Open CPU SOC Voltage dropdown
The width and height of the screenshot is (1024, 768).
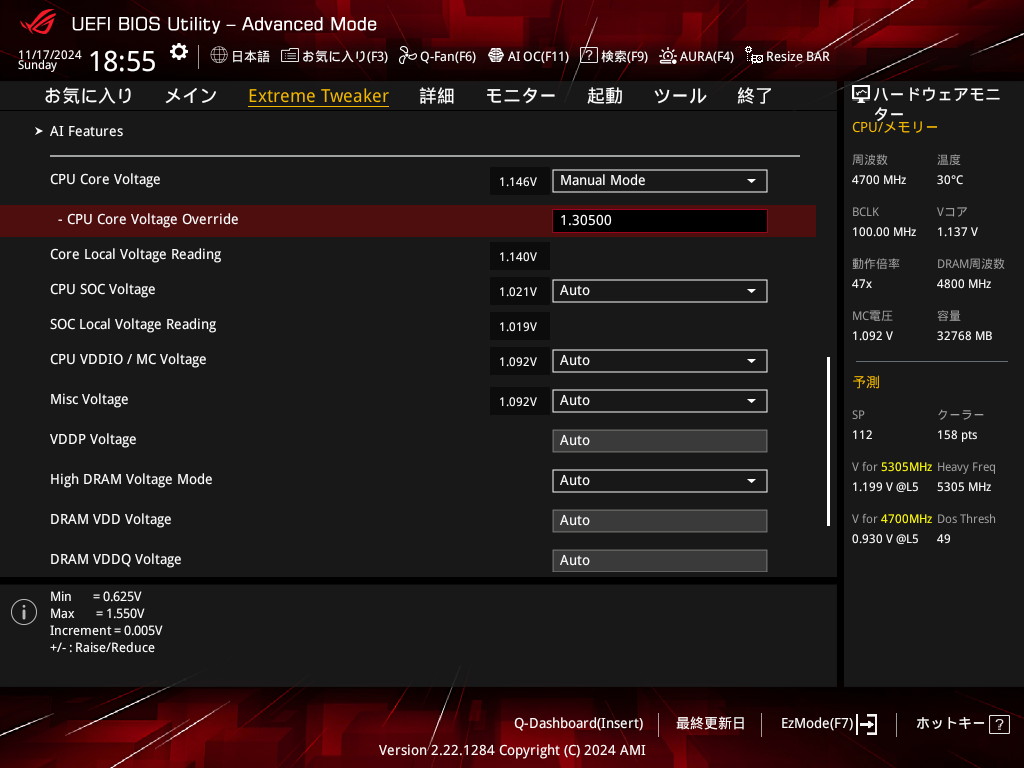coord(660,291)
